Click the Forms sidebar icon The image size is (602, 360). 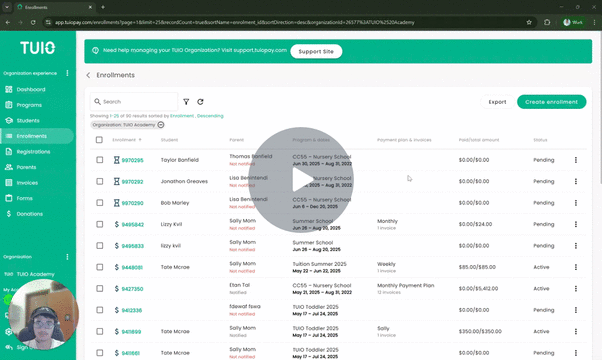pyautogui.click(x=9, y=198)
